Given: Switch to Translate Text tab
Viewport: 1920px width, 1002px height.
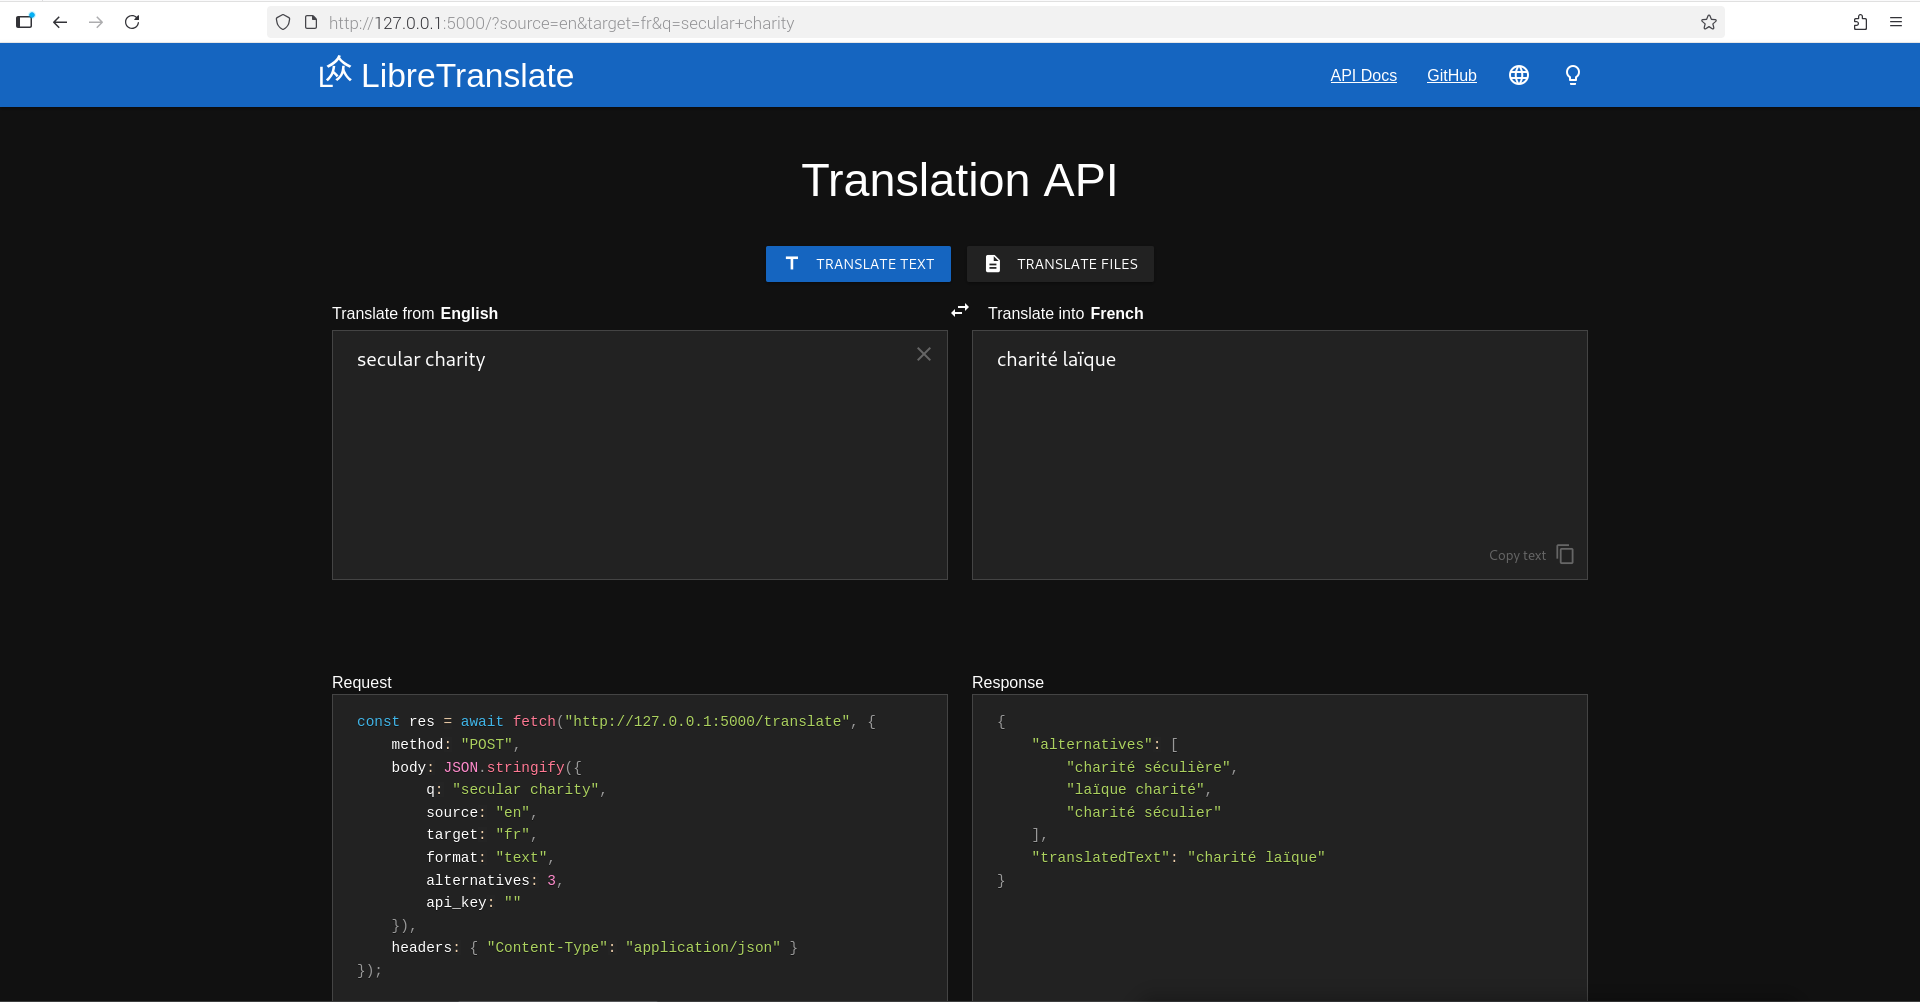Looking at the screenshot, I should pyautogui.click(x=858, y=264).
